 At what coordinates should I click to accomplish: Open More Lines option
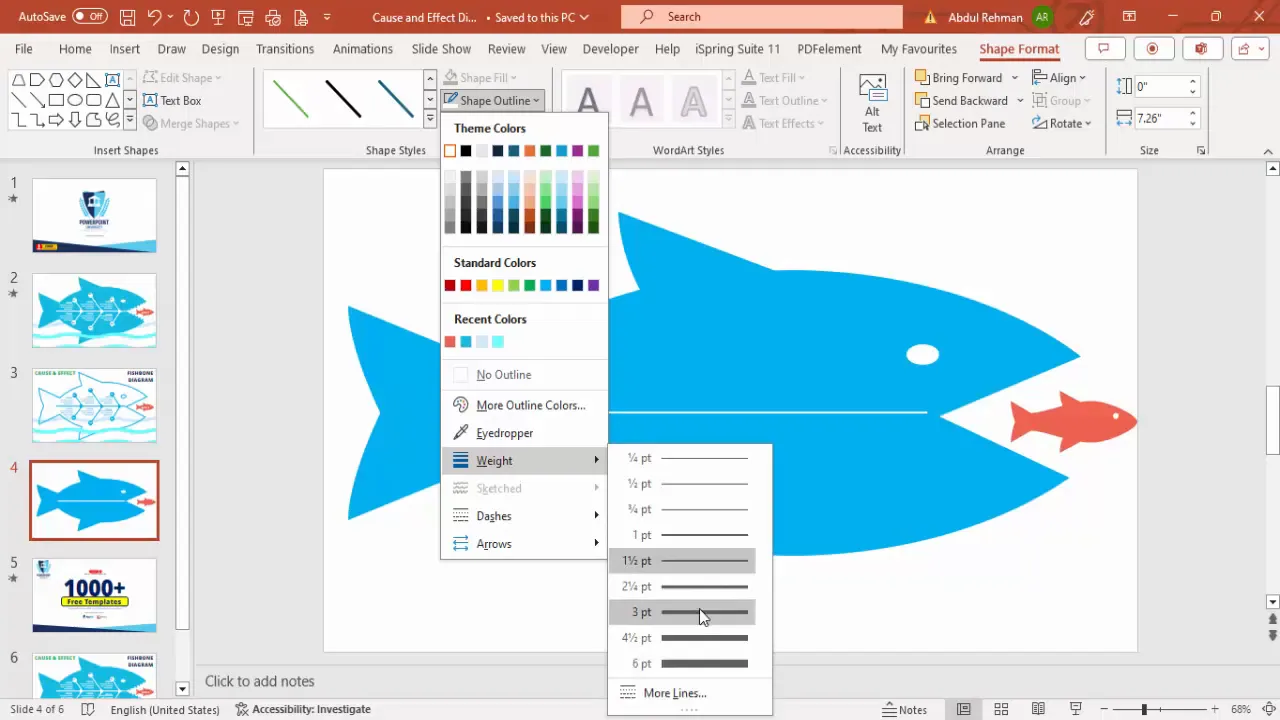[682, 693]
